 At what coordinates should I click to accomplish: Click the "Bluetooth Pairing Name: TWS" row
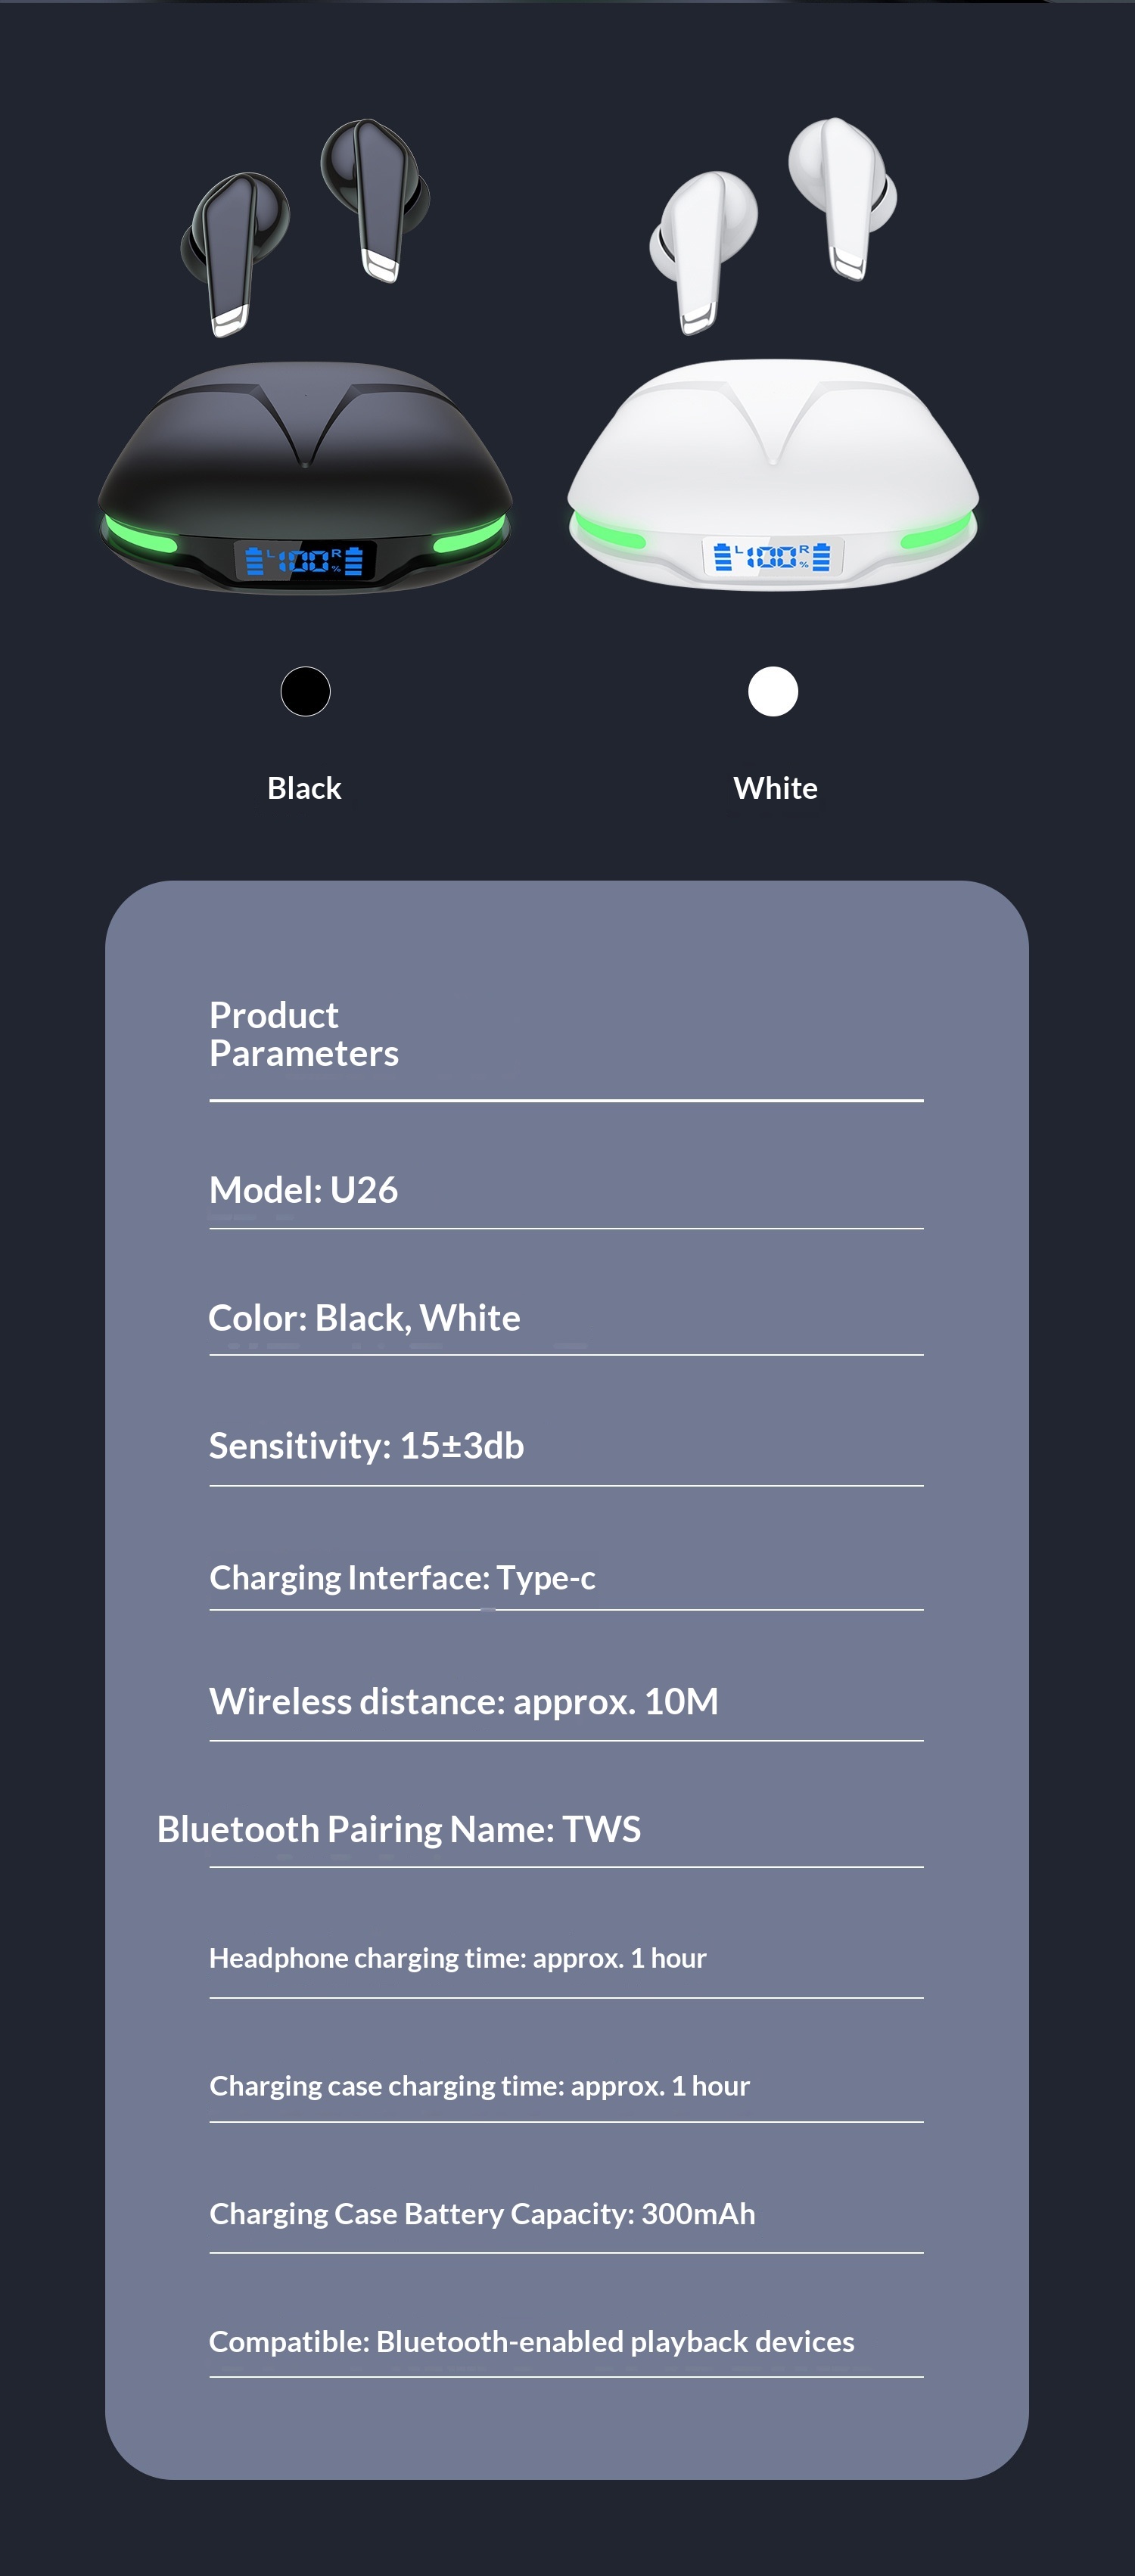coord(398,1829)
